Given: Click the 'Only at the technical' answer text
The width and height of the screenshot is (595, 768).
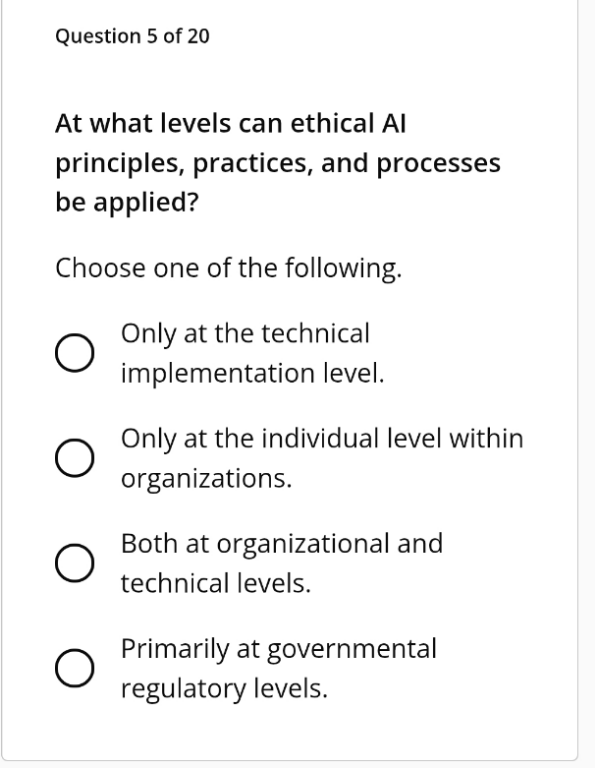Looking at the screenshot, I should pyautogui.click(x=245, y=335).
